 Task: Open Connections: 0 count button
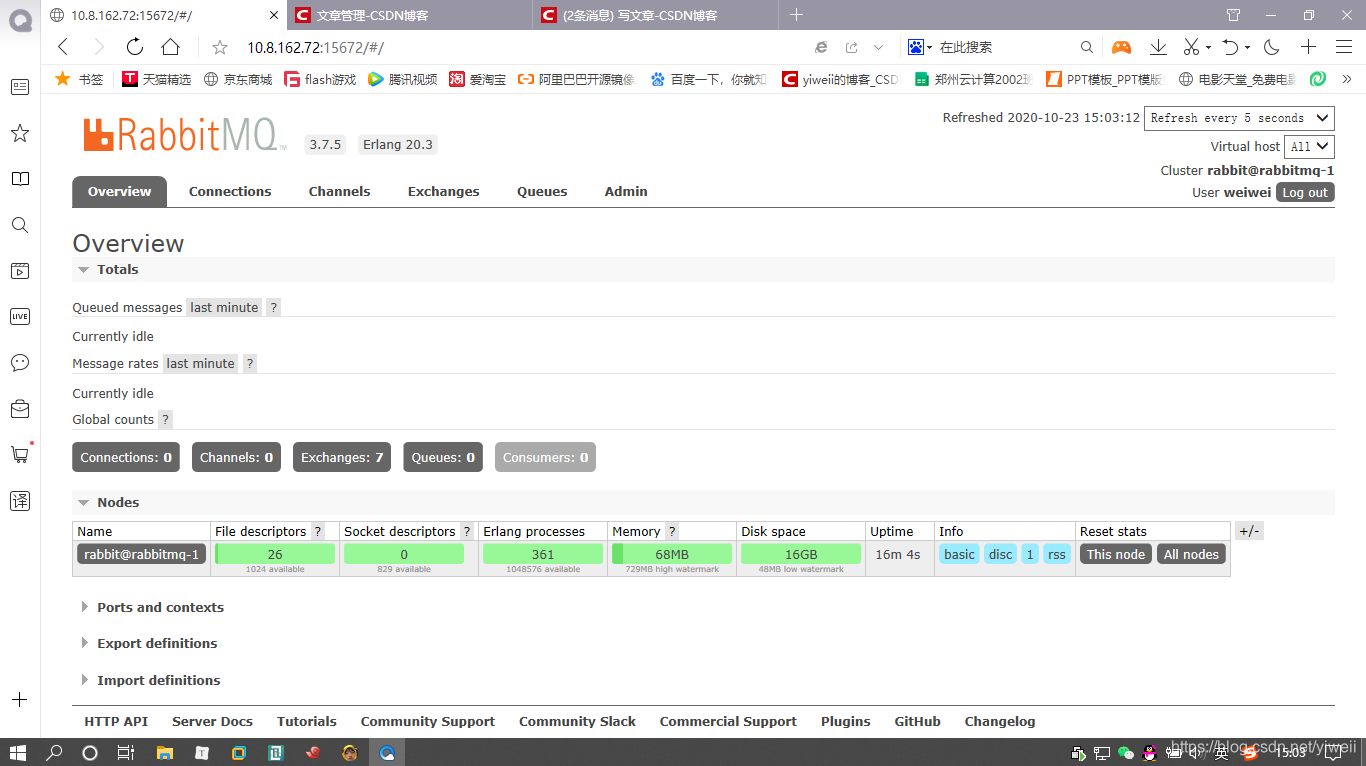point(126,457)
